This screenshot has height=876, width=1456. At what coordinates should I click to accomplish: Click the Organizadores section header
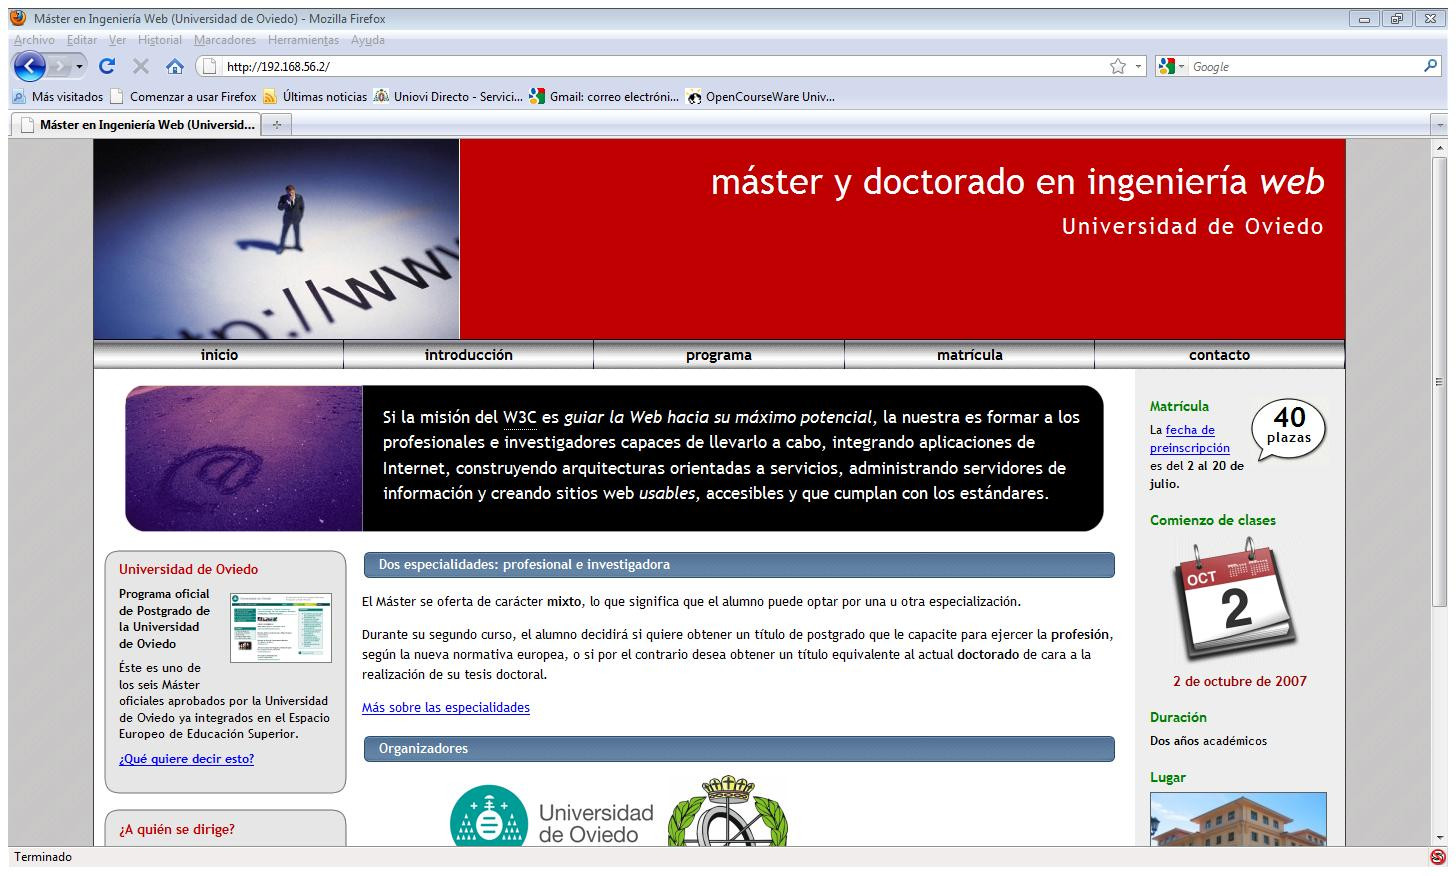tap(739, 749)
